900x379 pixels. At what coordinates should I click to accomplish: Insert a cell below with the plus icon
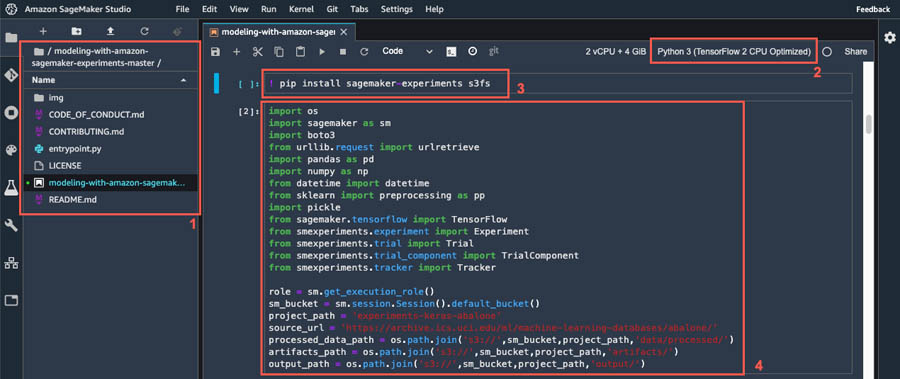(236, 52)
